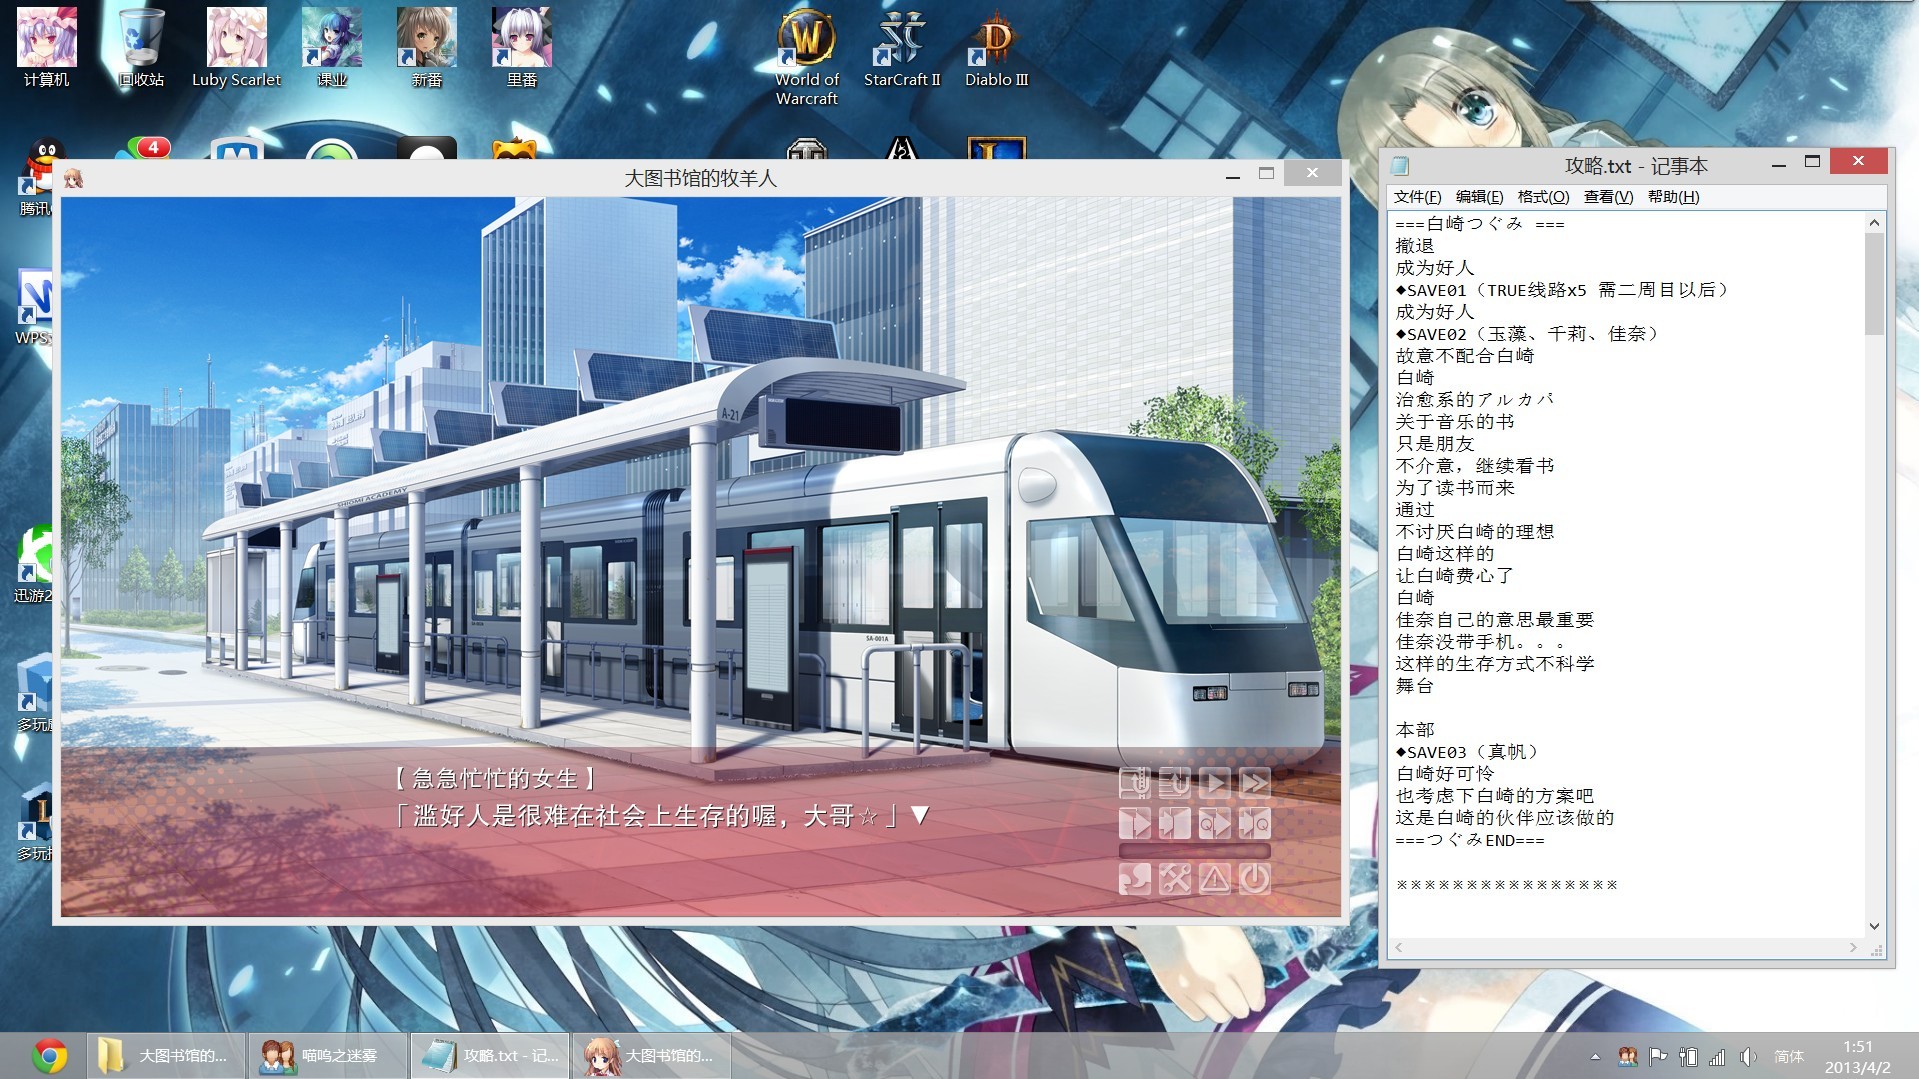Switch to 大图书馆的 game taskbar button
This screenshot has height=1079, width=1919.
652,1056
